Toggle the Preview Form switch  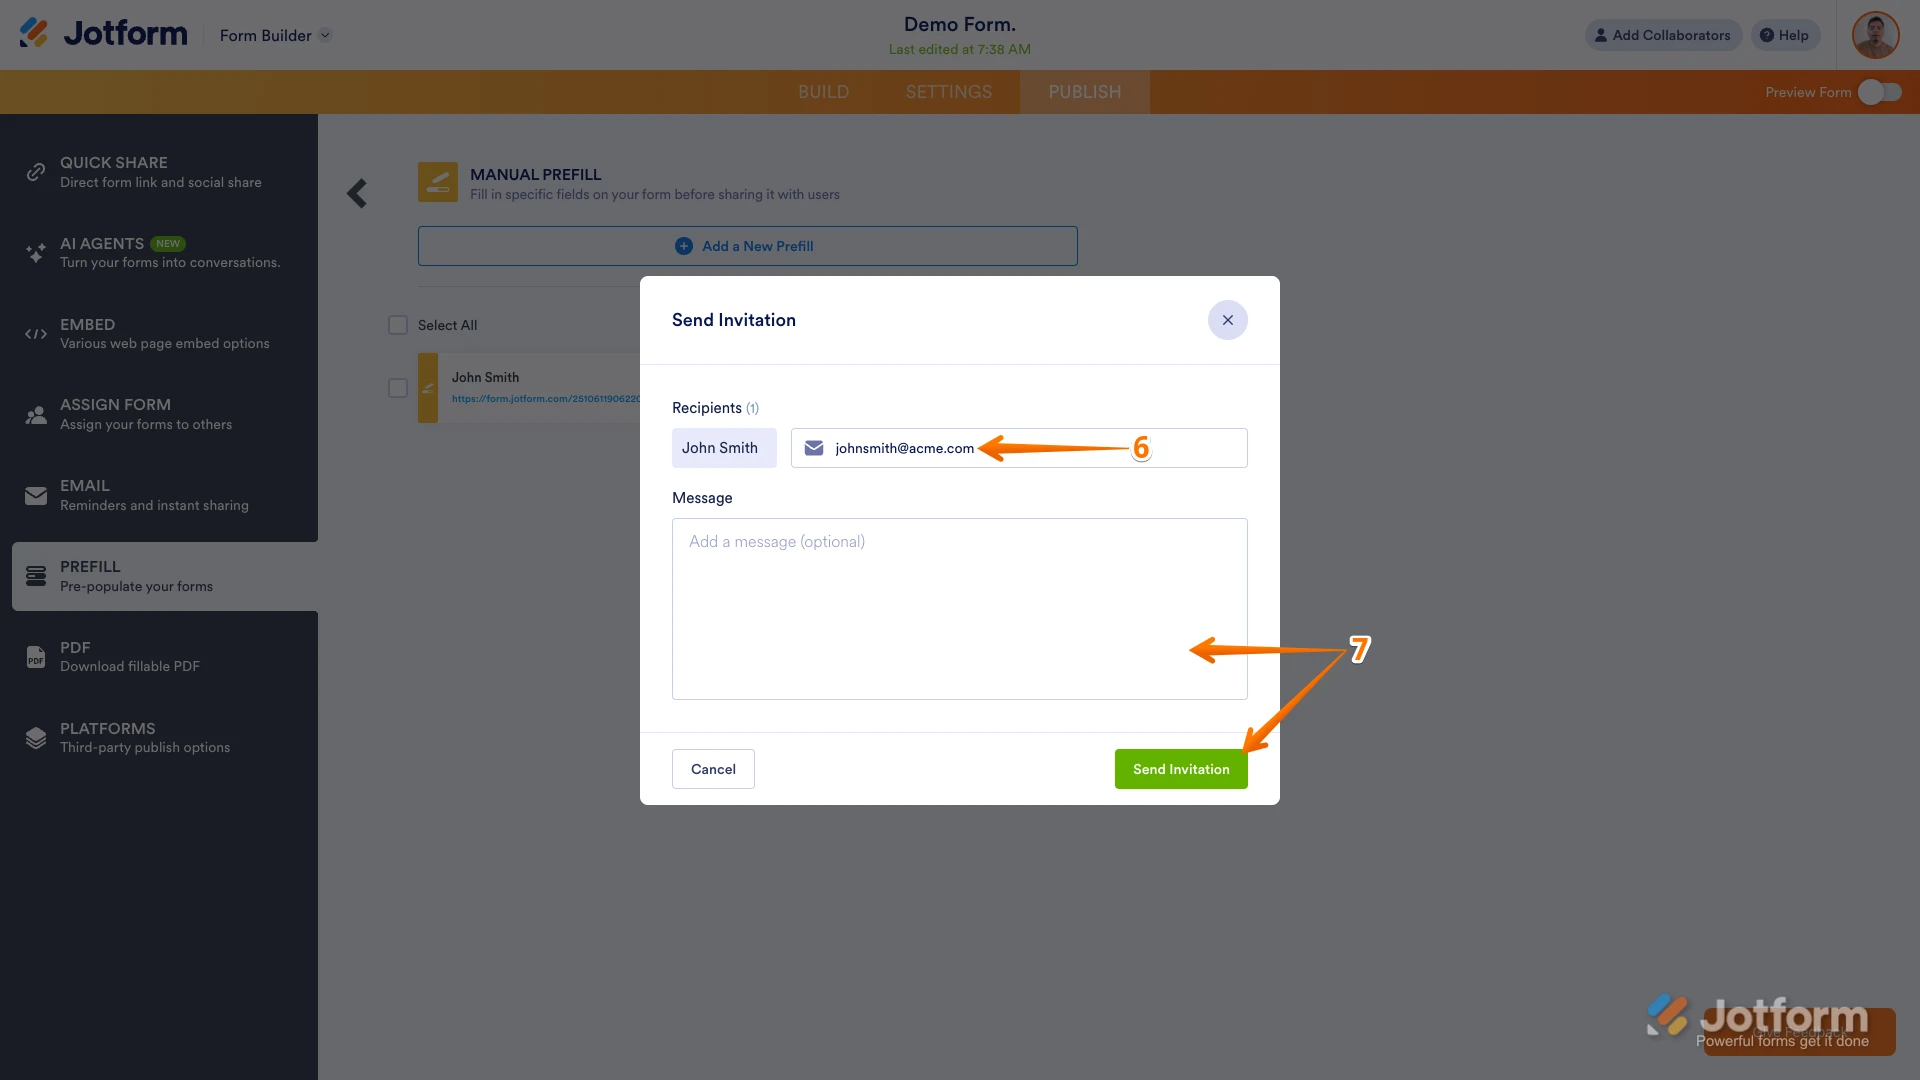[x=1880, y=92]
